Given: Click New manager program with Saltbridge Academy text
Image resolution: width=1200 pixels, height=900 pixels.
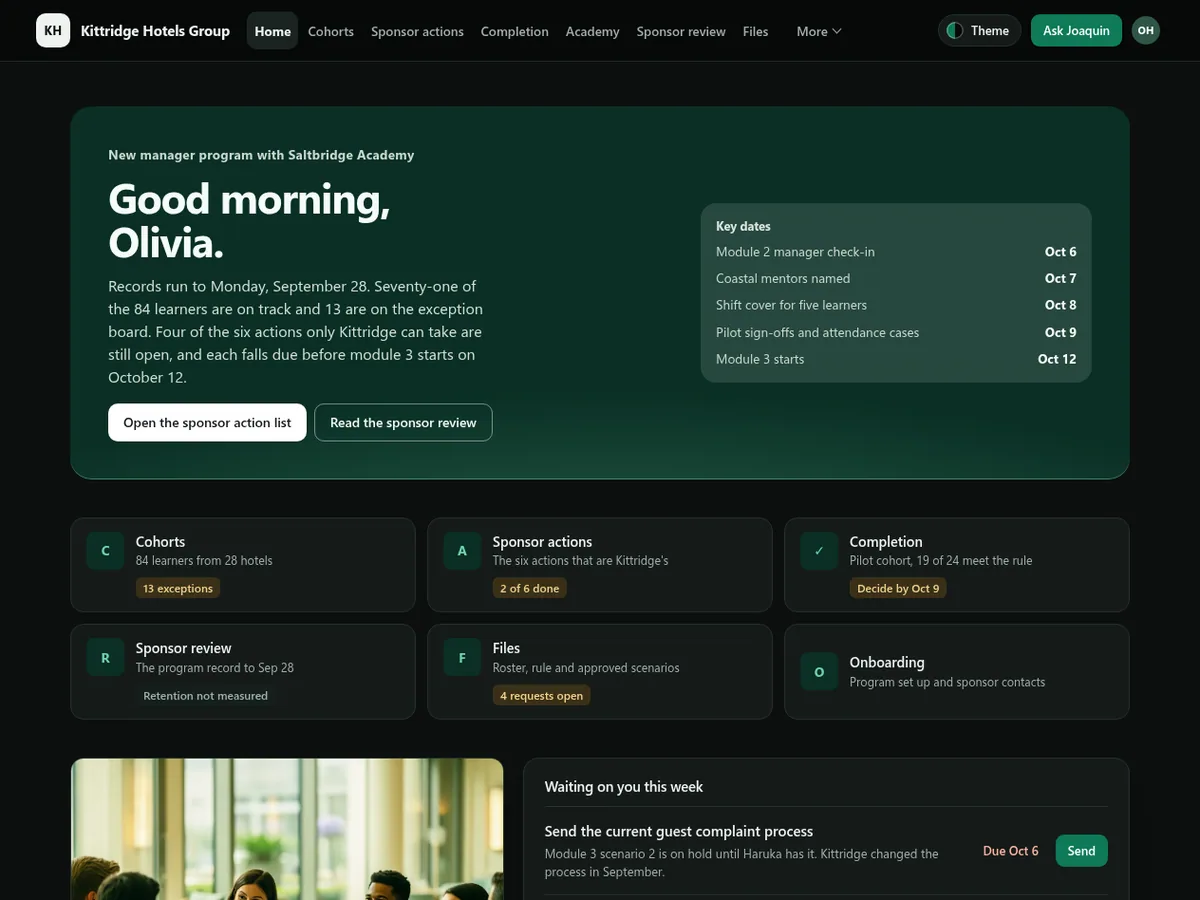Looking at the screenshot, I should [x=261, y=155].
